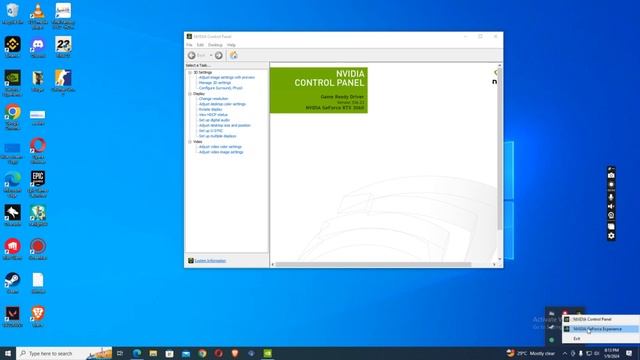
Task: Open Adjust desktop color settings
Action: click(x=222, y=104)
